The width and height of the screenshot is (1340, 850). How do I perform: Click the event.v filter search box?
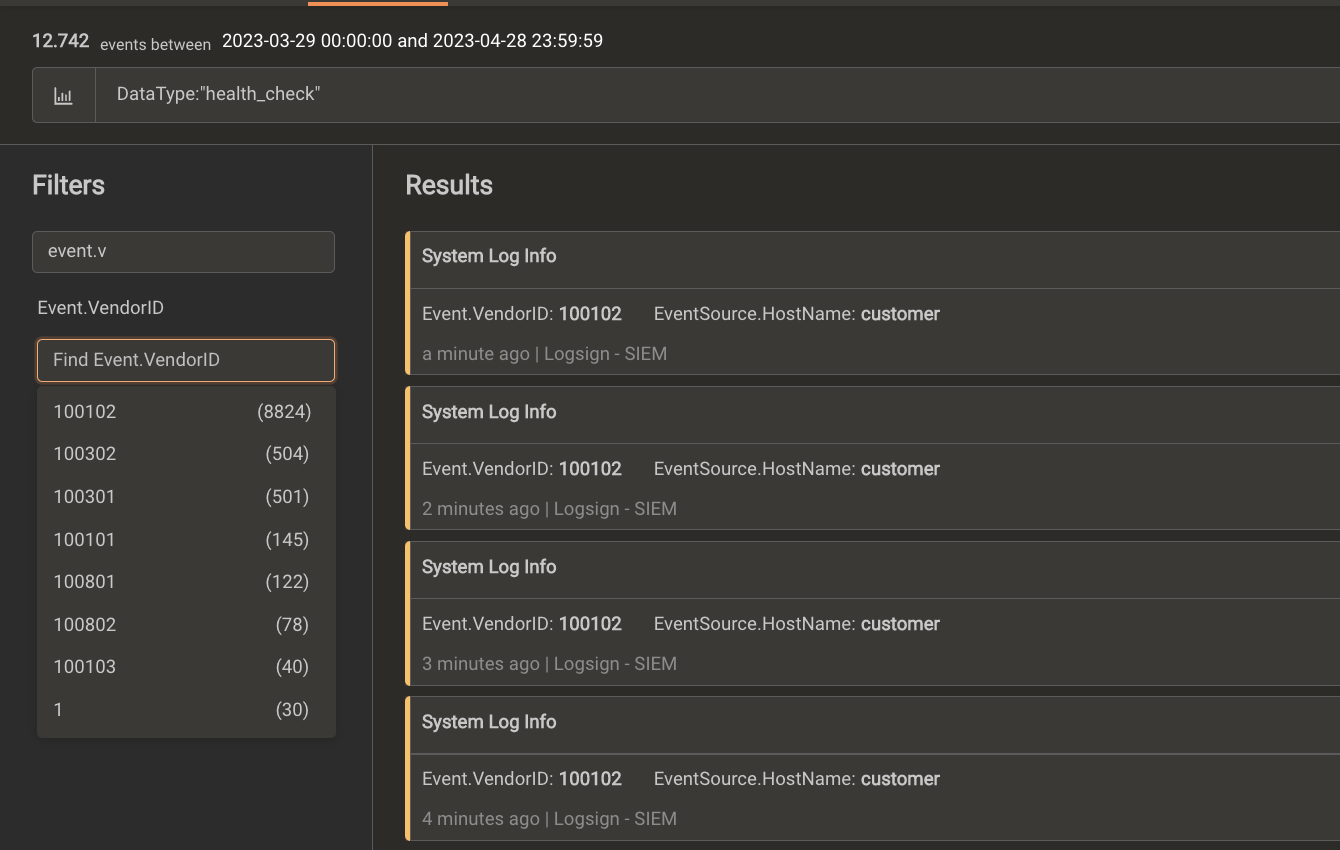point(183,252)
